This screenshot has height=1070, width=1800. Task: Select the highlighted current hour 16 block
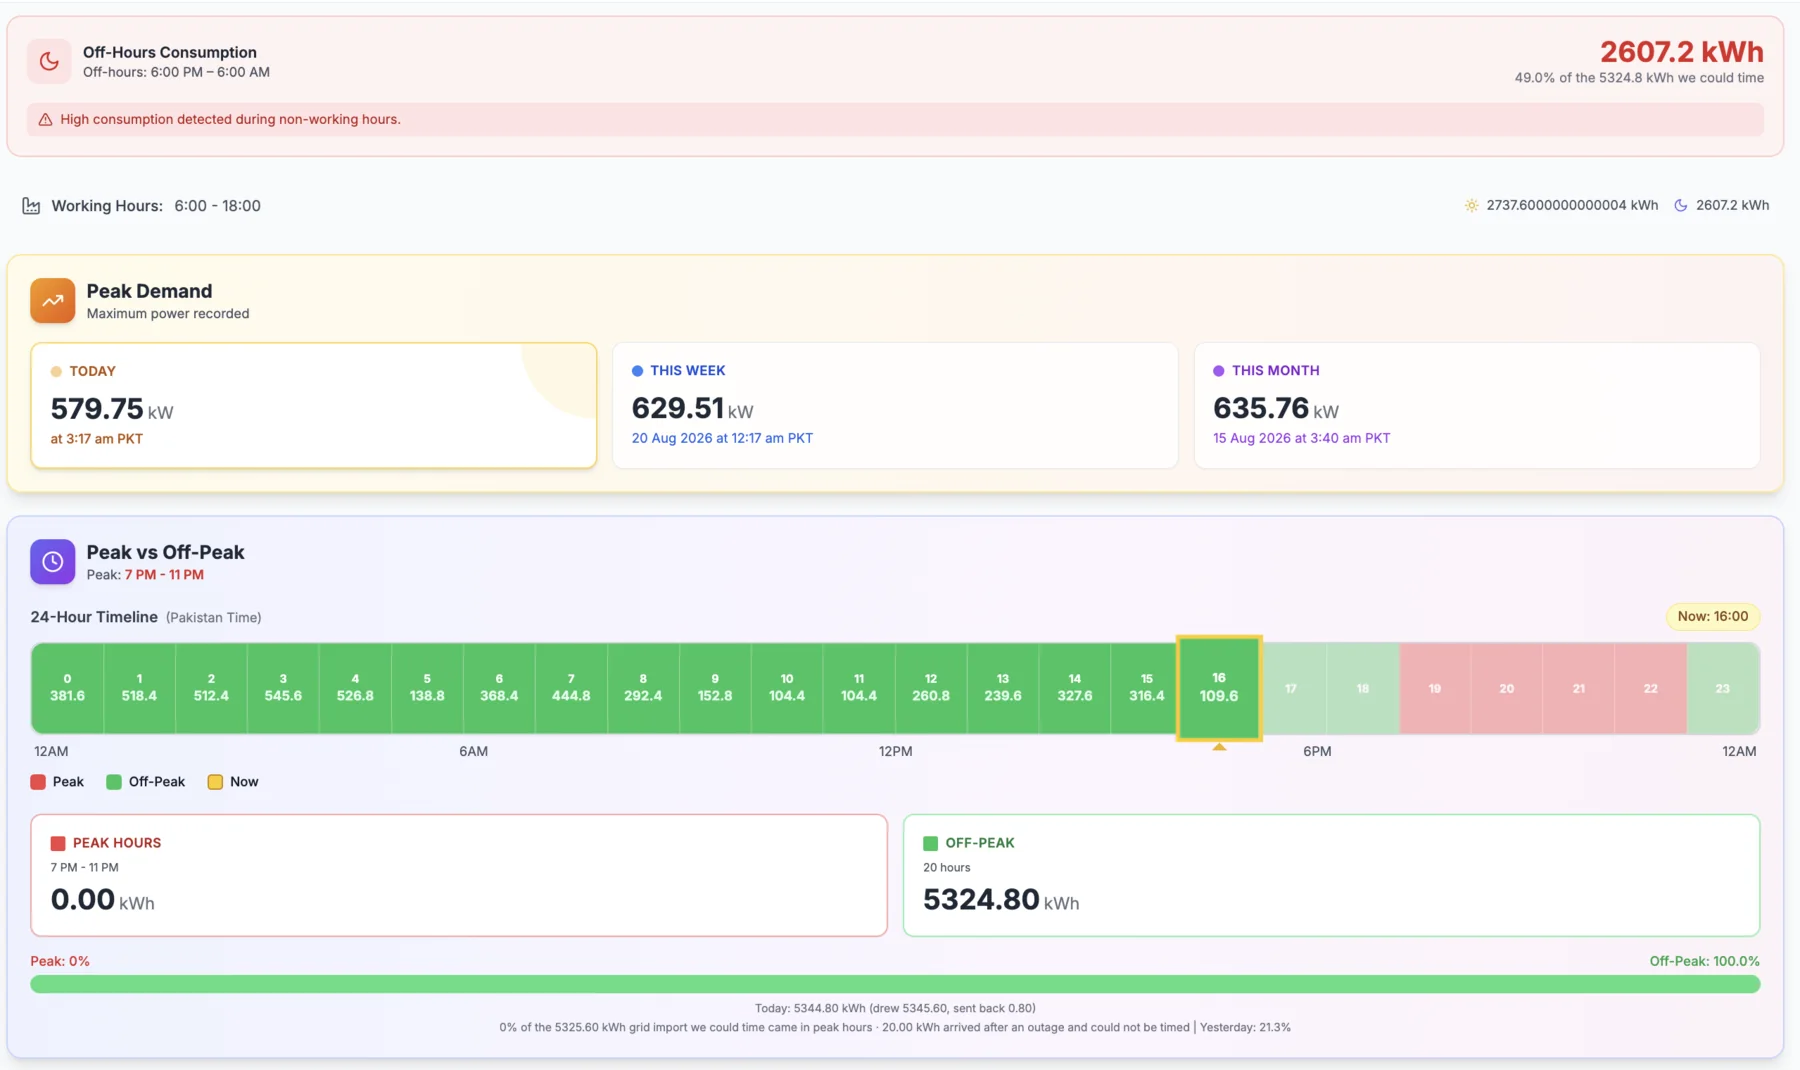tap(1219, 688)
